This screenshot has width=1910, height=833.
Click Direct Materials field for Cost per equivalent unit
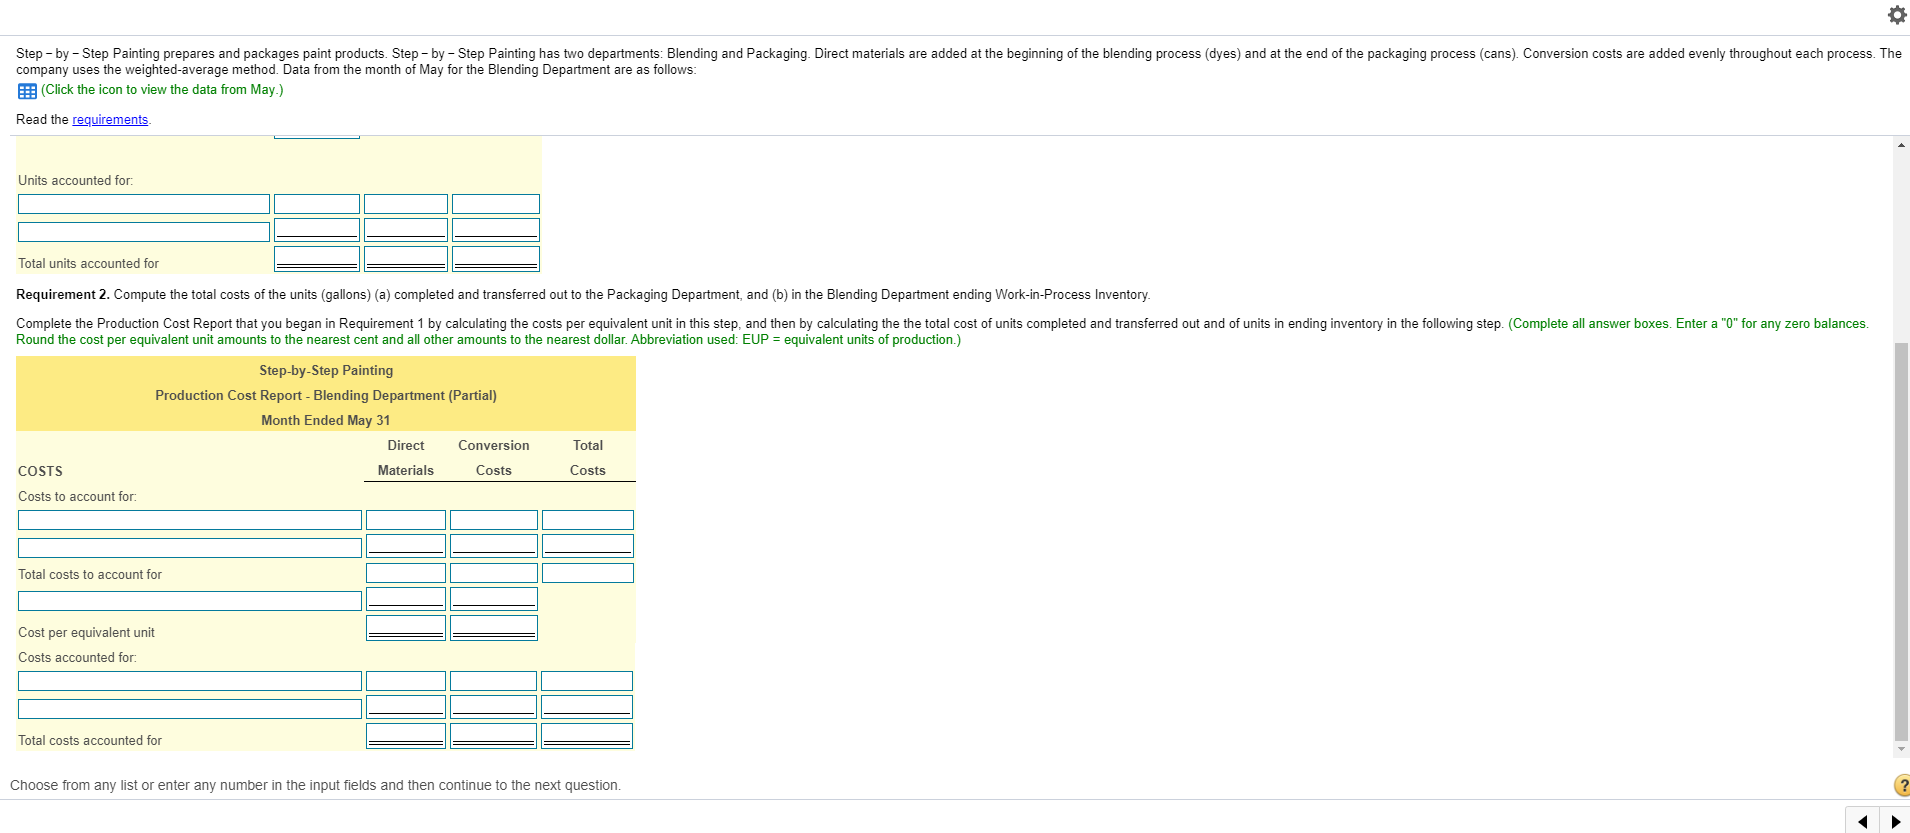point(406,628)
